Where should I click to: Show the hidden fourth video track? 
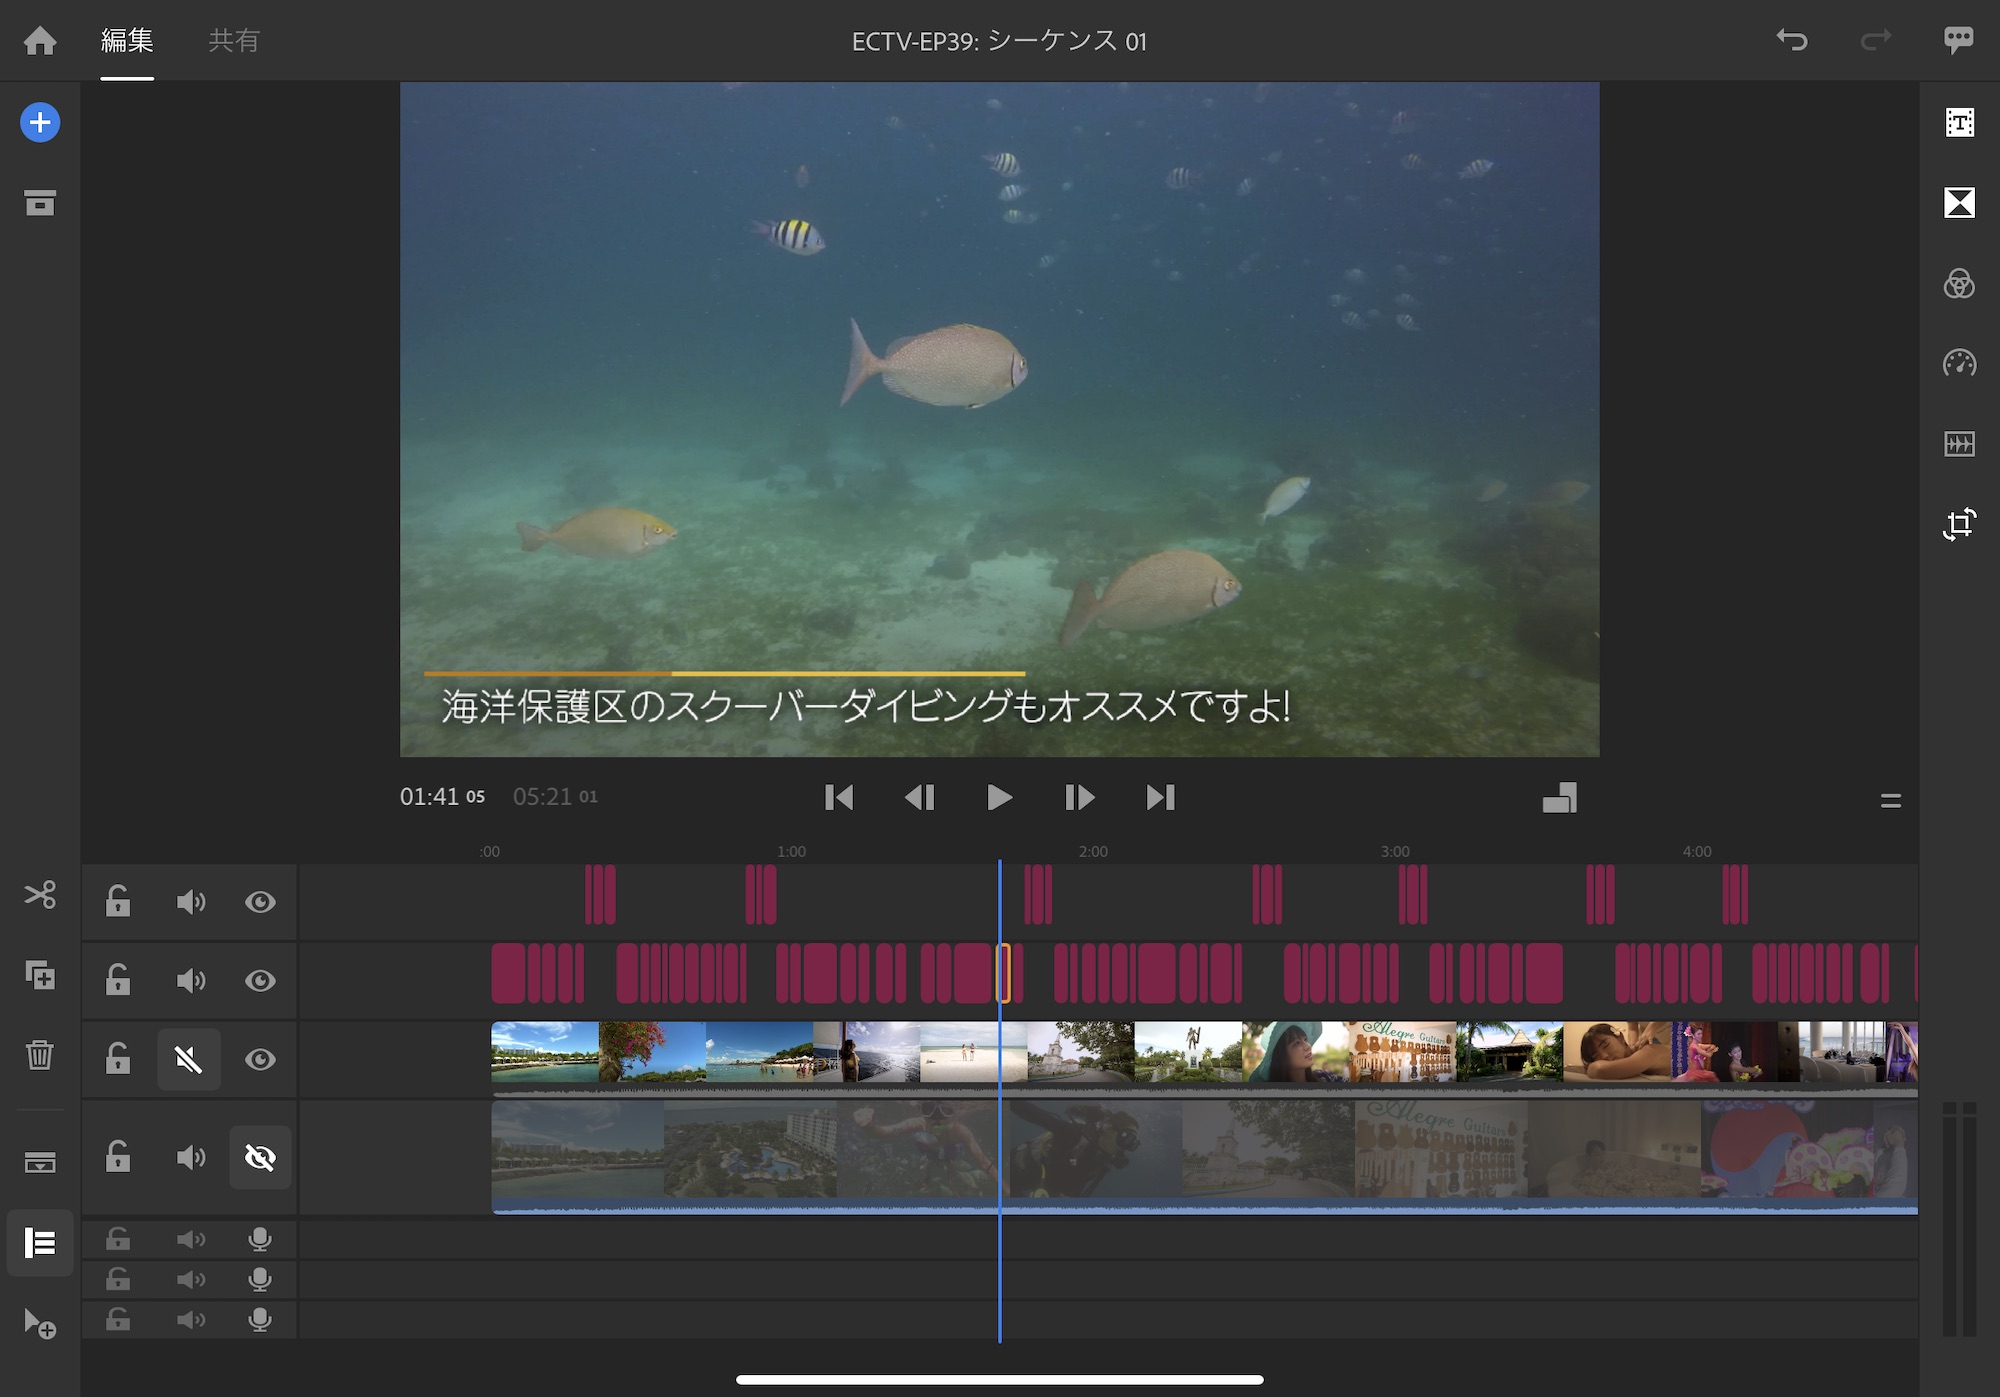(260, 1157)
